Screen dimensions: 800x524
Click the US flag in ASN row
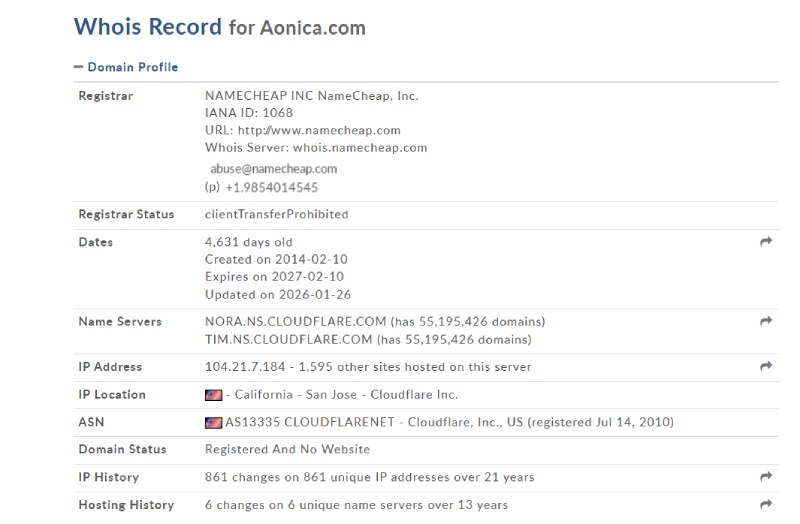click(213, 422)
